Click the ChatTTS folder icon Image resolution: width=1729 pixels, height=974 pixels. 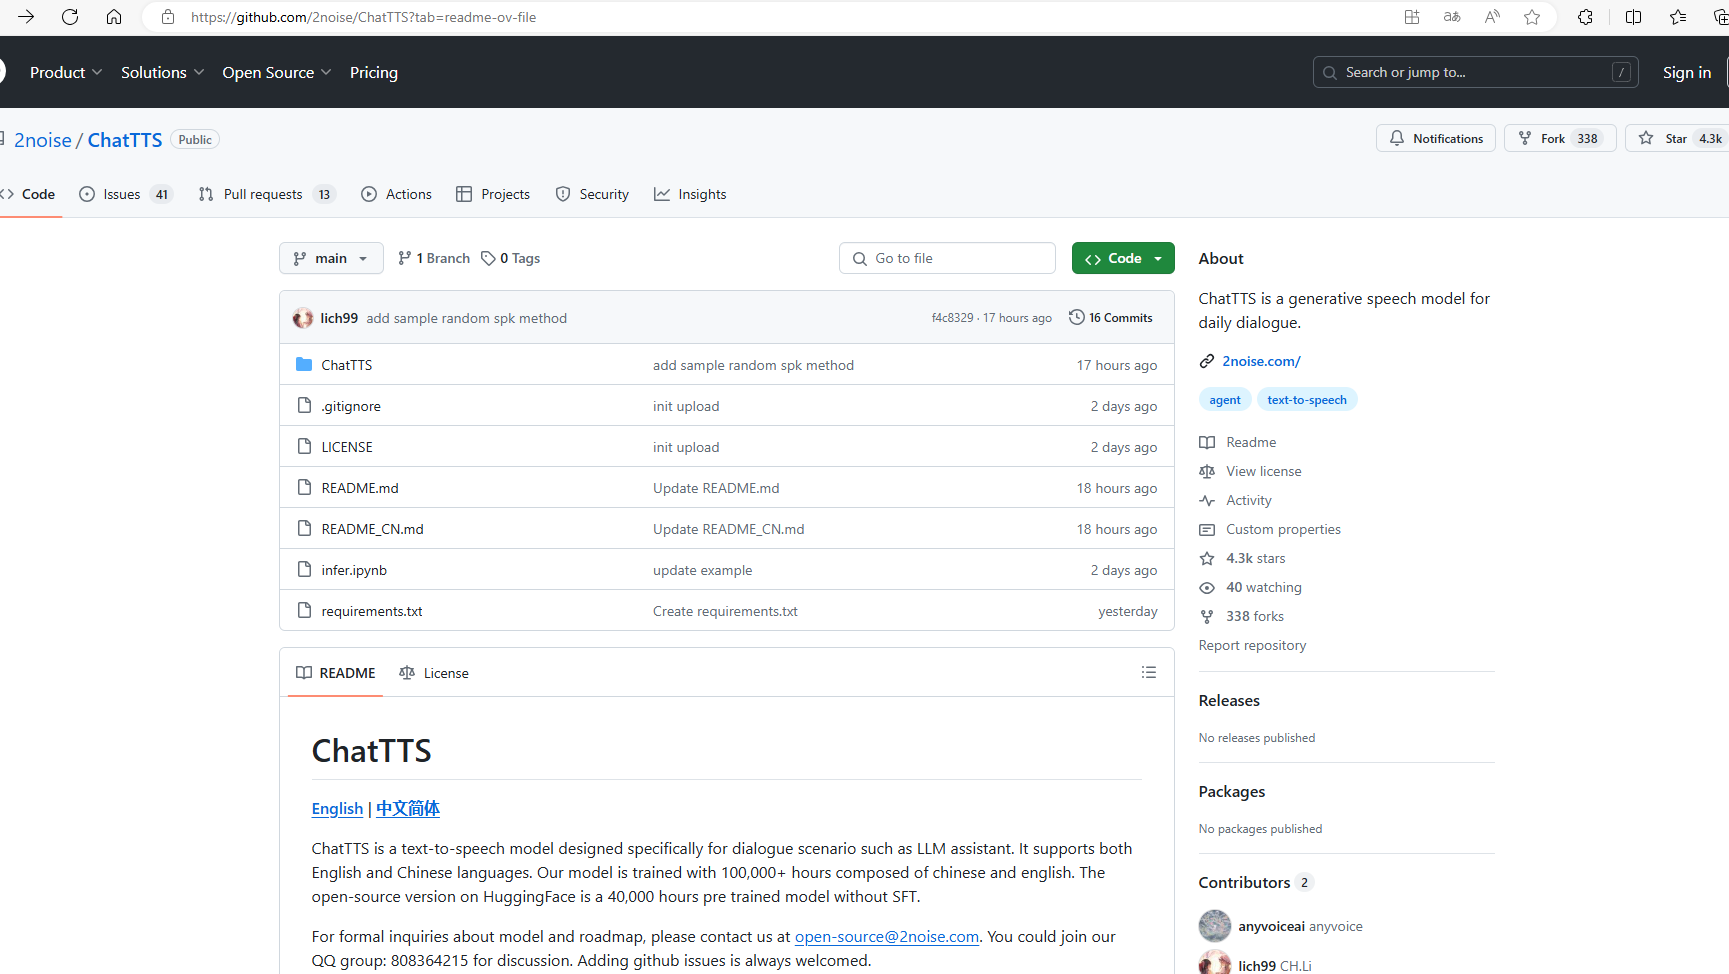point(304,365)
